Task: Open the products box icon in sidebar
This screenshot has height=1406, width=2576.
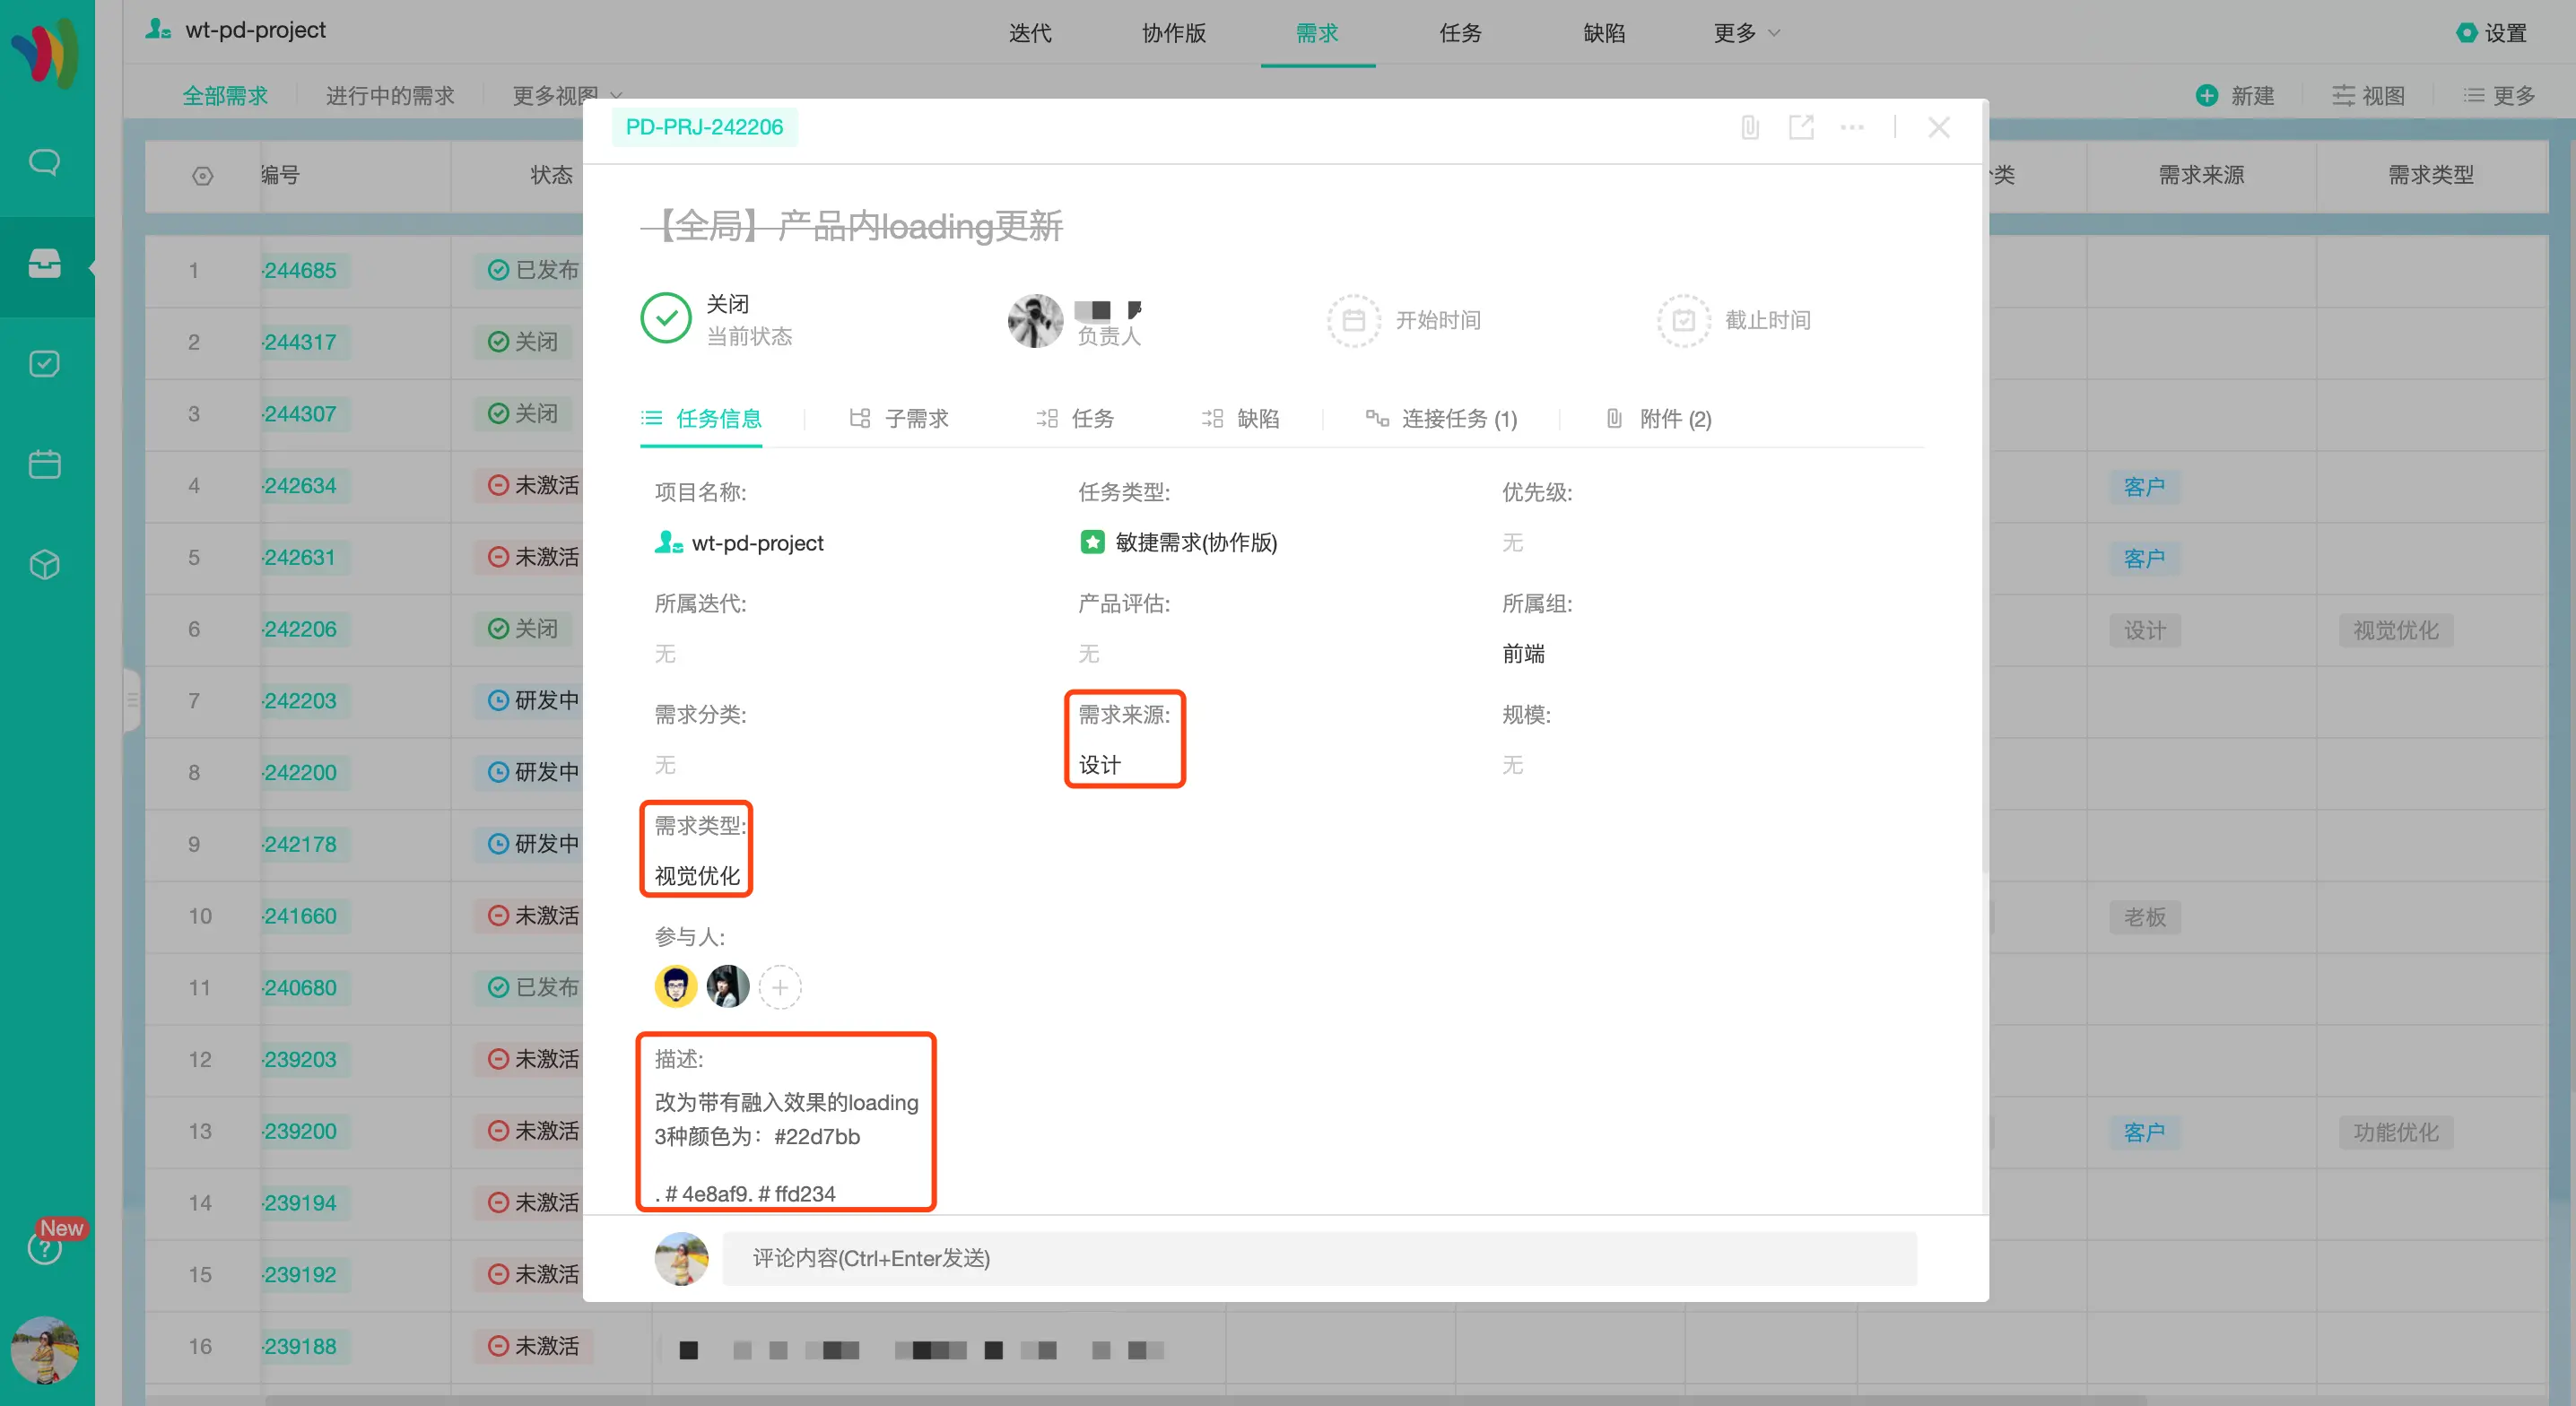Action: [45, 563]
